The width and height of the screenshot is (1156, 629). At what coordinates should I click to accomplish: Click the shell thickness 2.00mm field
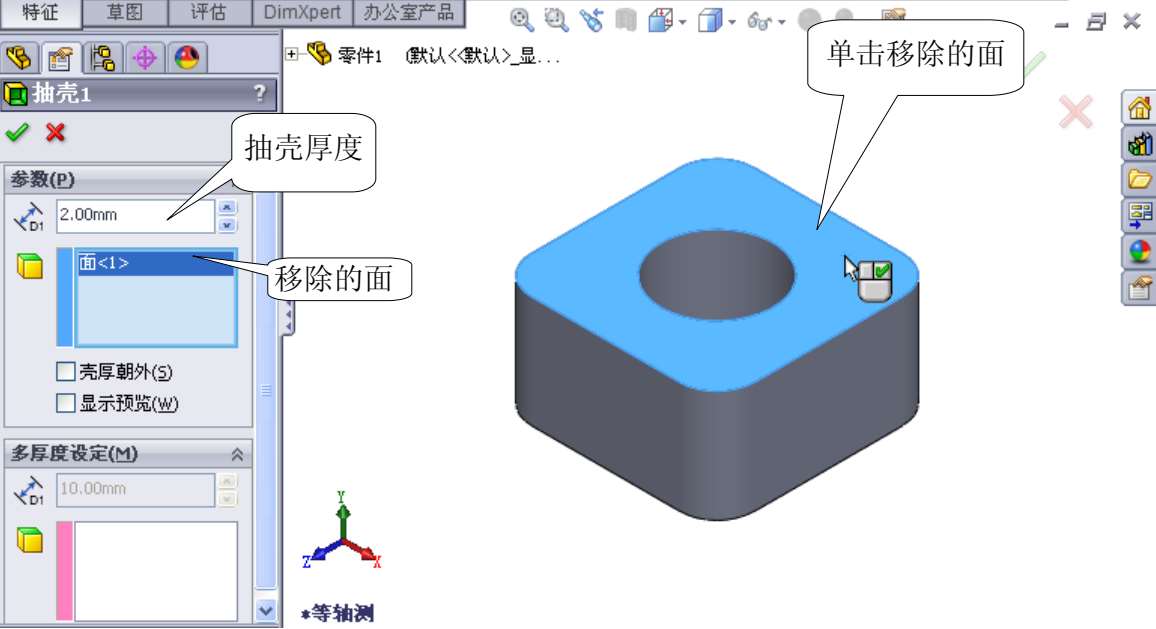tap(133, 215)
